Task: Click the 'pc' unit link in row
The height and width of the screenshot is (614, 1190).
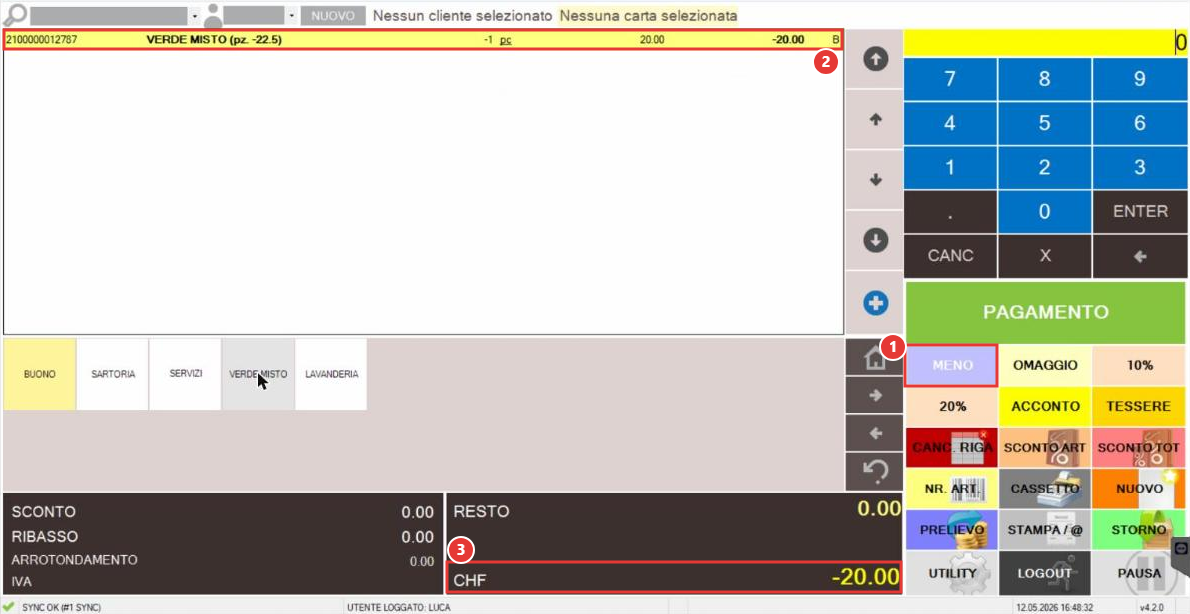Action: pyautogui.click(x=505, y=39)
